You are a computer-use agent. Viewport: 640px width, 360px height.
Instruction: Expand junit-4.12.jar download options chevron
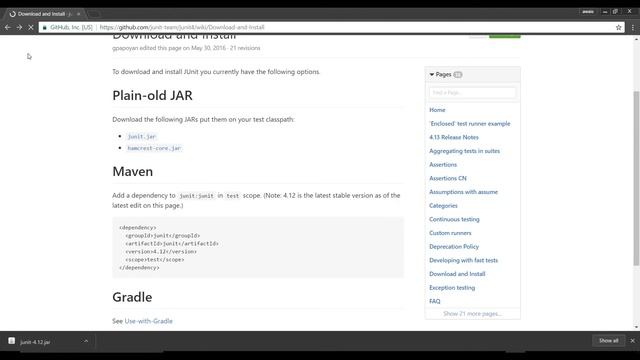pos(86,341)
